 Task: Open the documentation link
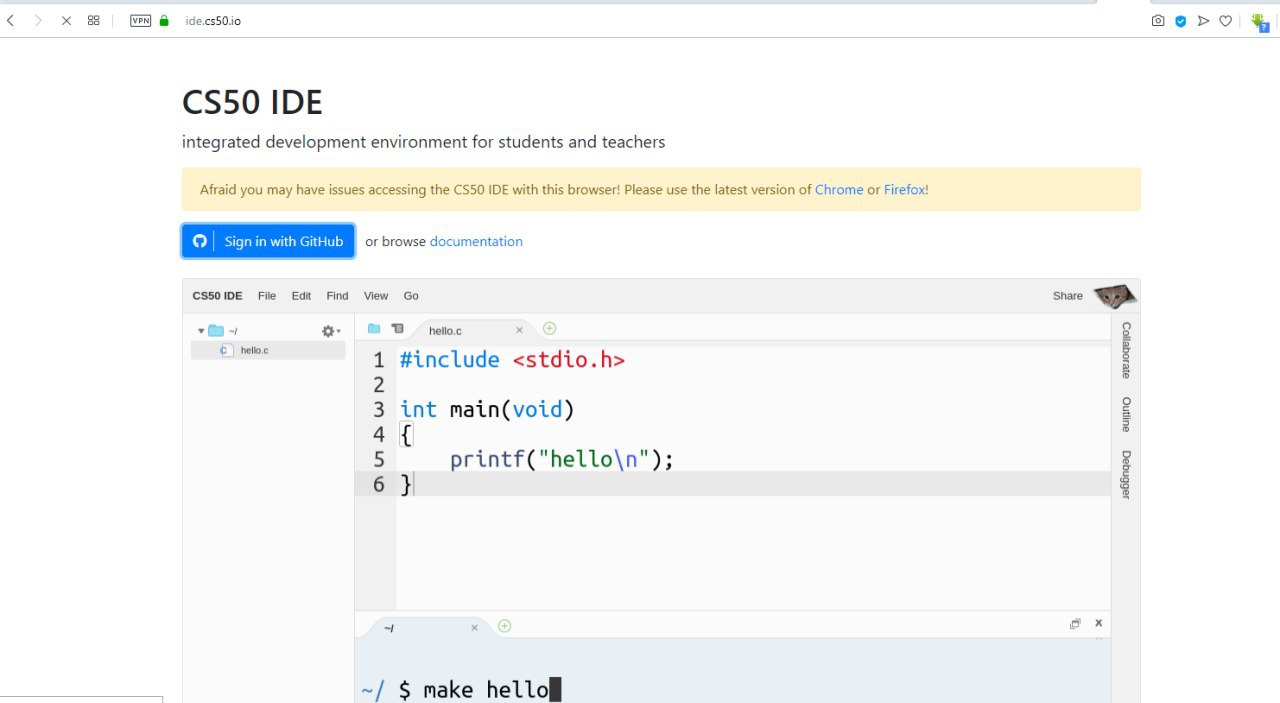click(476, 241)
